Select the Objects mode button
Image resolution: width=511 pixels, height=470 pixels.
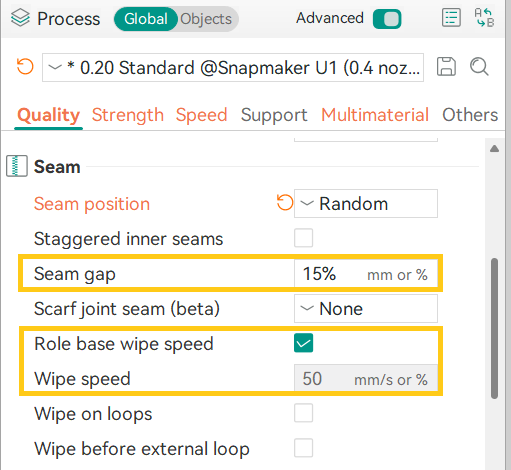[206, 19]
